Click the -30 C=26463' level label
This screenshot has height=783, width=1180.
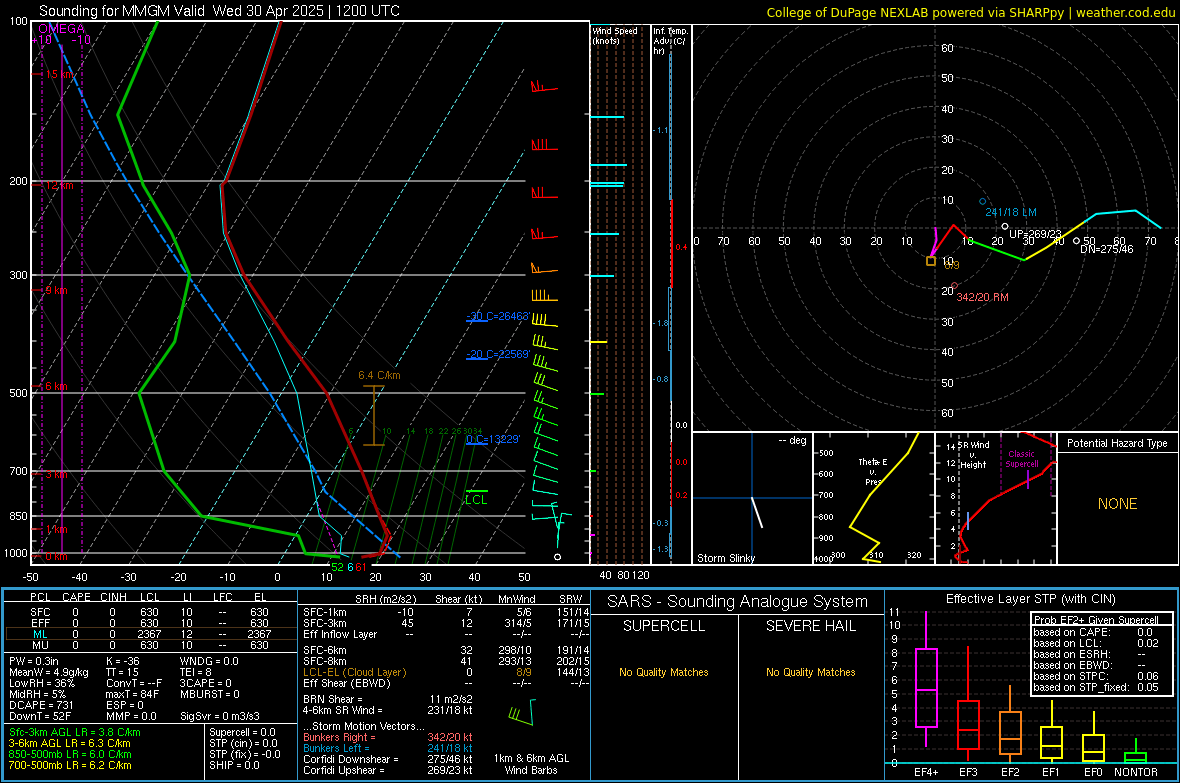click(497, 316)
